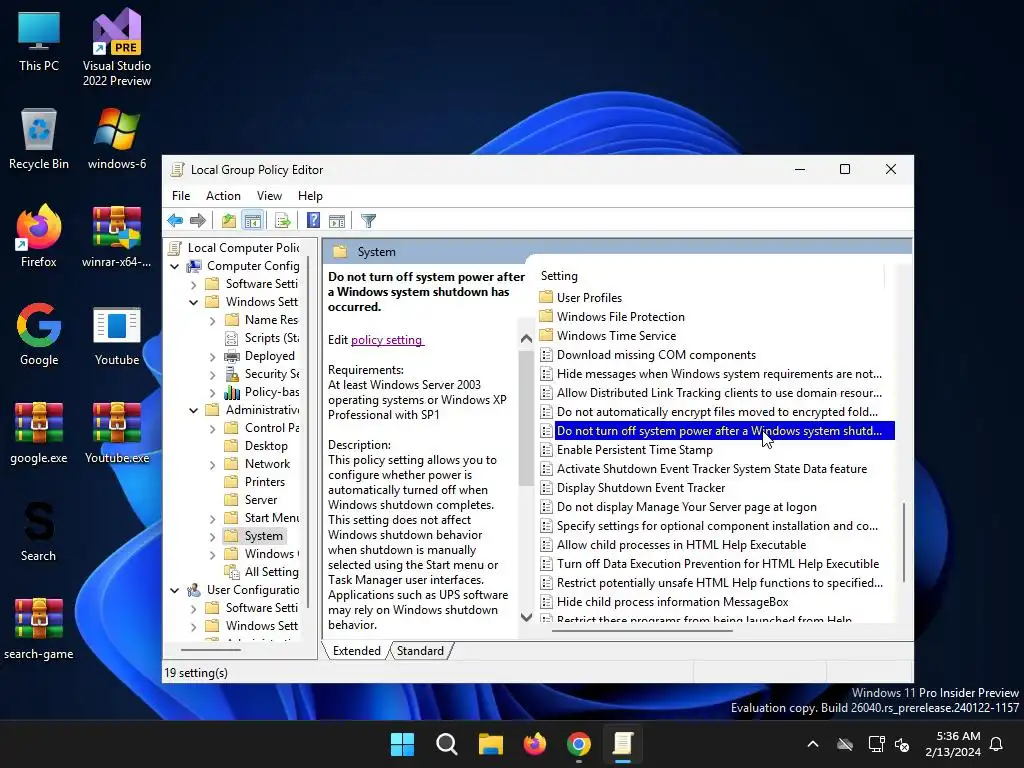Expand the Software Settings node under Computer Configuration
Screen dimensions: 1024x768
[x=193, y=285]
